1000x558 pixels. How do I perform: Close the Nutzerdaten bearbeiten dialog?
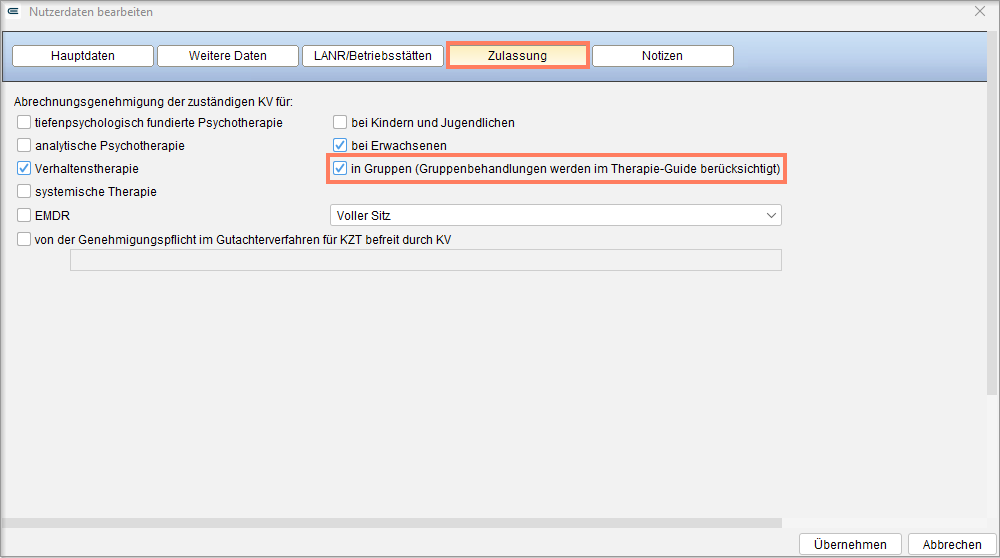980,11
